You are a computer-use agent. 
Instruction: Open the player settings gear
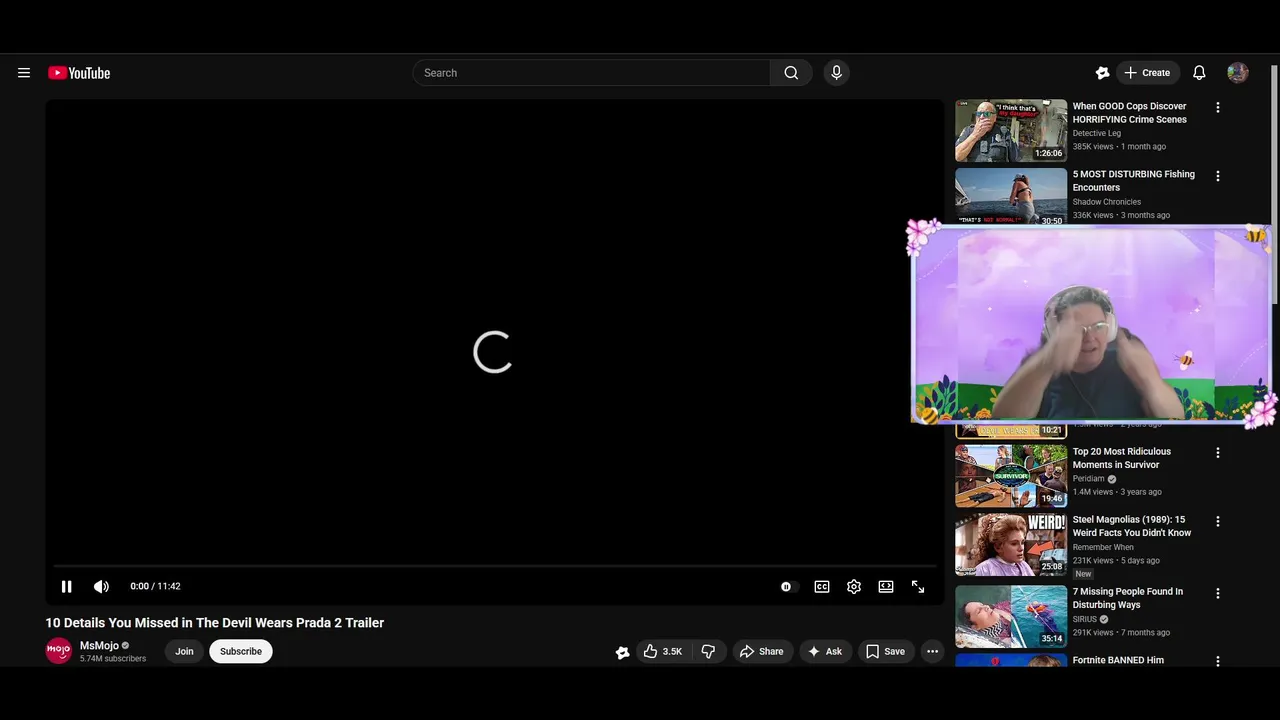[x=854, y=587]
